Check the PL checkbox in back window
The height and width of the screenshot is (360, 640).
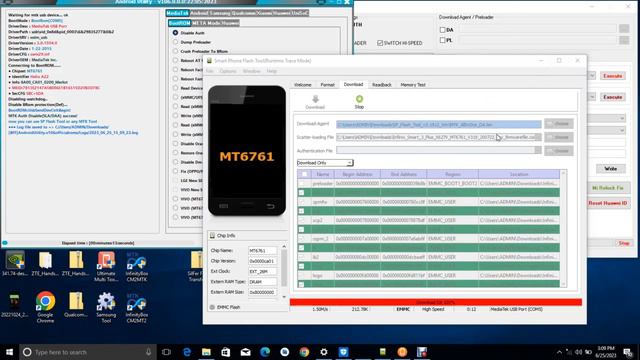click(442, 40)
